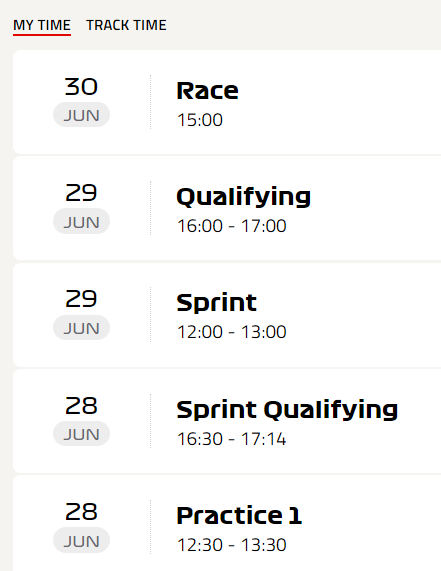Click the Qualifying time 16:00 - 17:00

point(232,226)
